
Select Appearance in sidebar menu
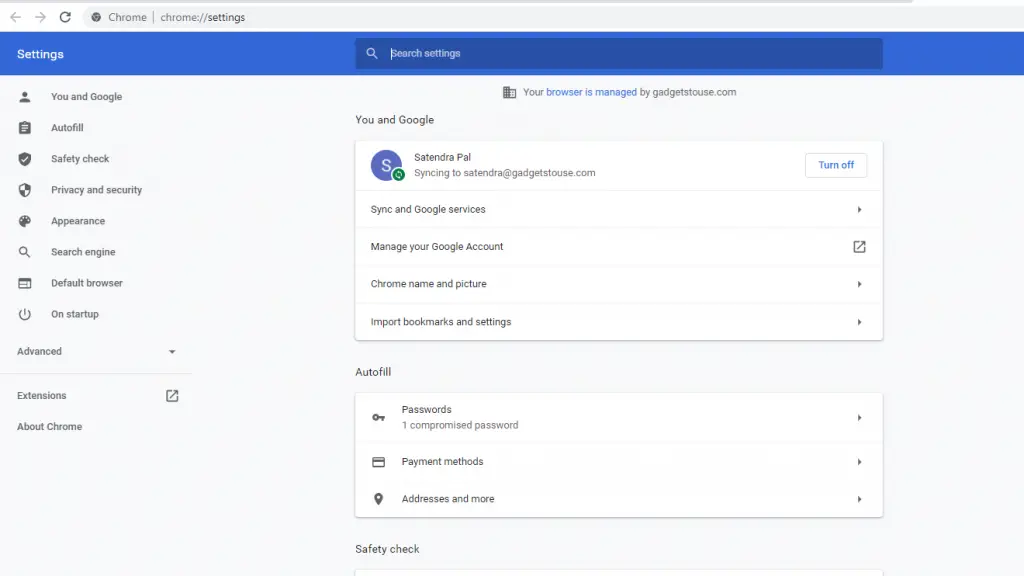coord(78,221)
